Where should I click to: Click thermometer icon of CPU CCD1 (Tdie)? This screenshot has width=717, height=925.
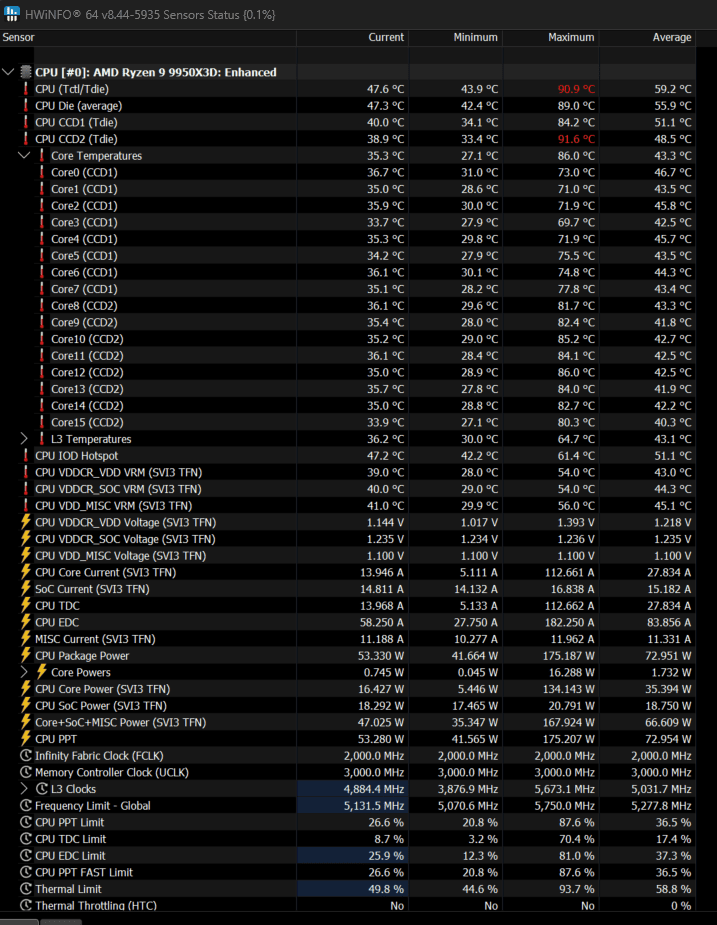pyautogui.click(x=25, y=122)
